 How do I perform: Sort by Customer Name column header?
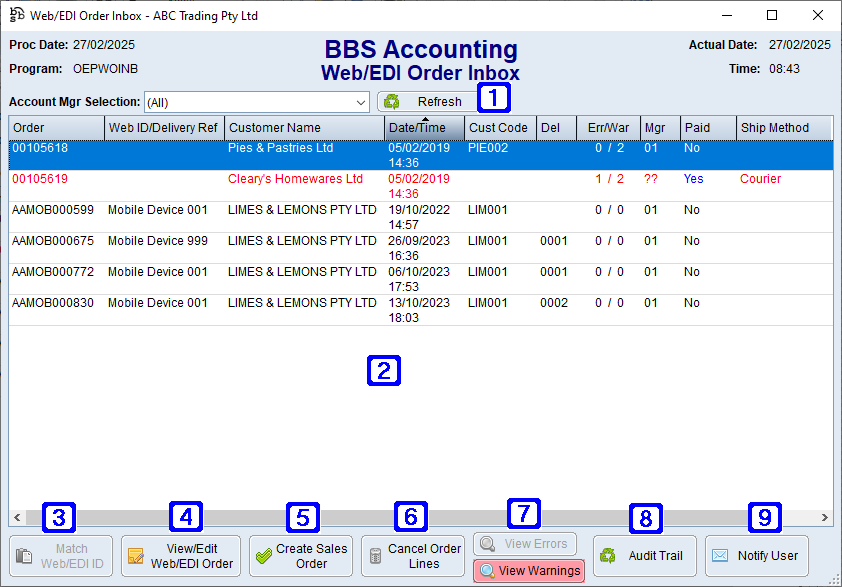[x=304, y=128]
